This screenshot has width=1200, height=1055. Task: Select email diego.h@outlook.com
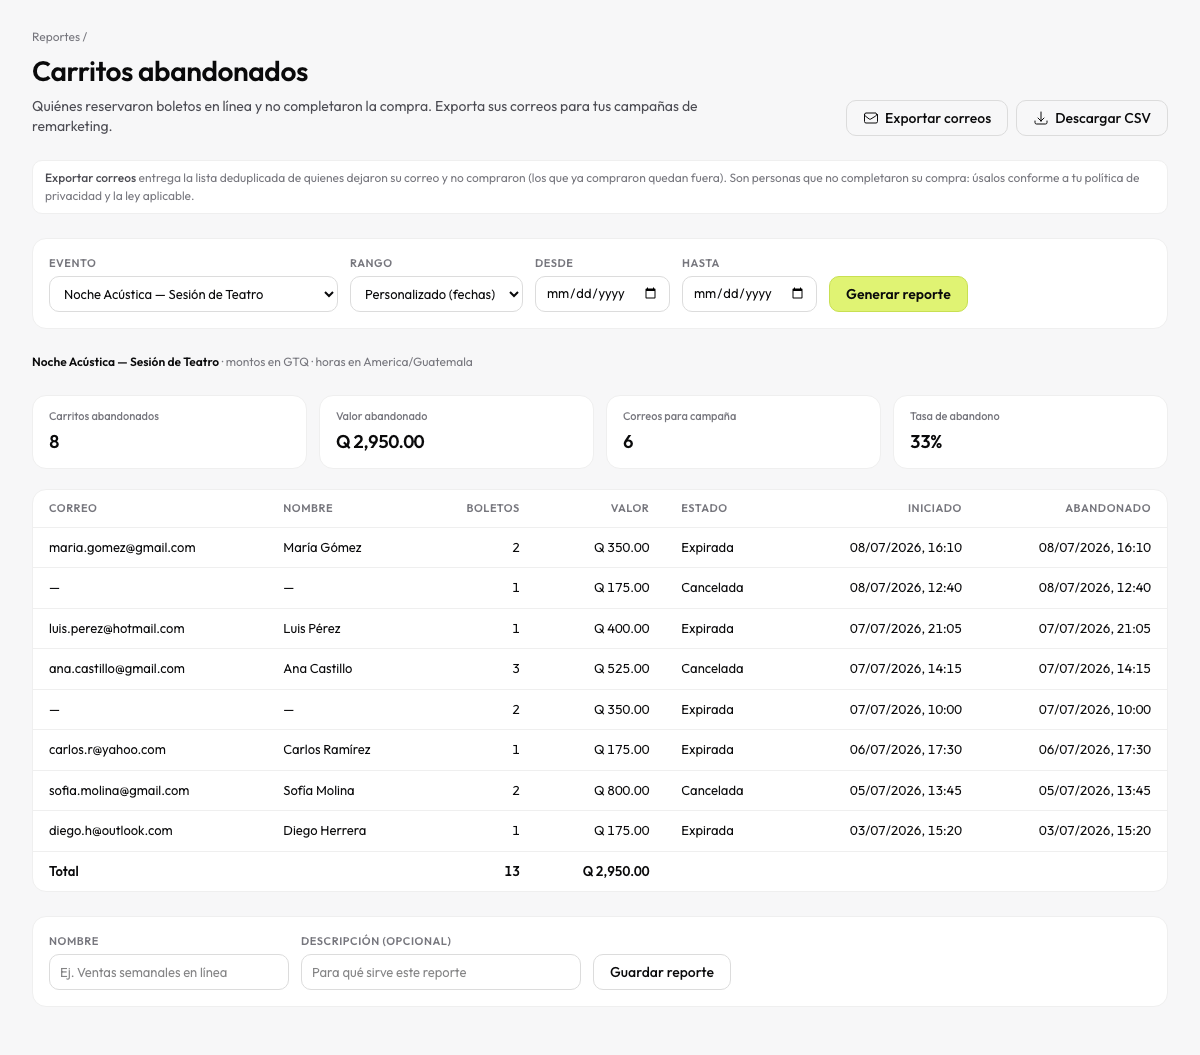pos(111,831)
